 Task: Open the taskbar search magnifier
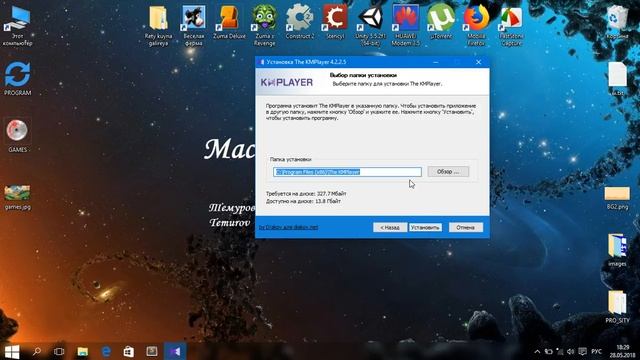(x=36, y=351)
